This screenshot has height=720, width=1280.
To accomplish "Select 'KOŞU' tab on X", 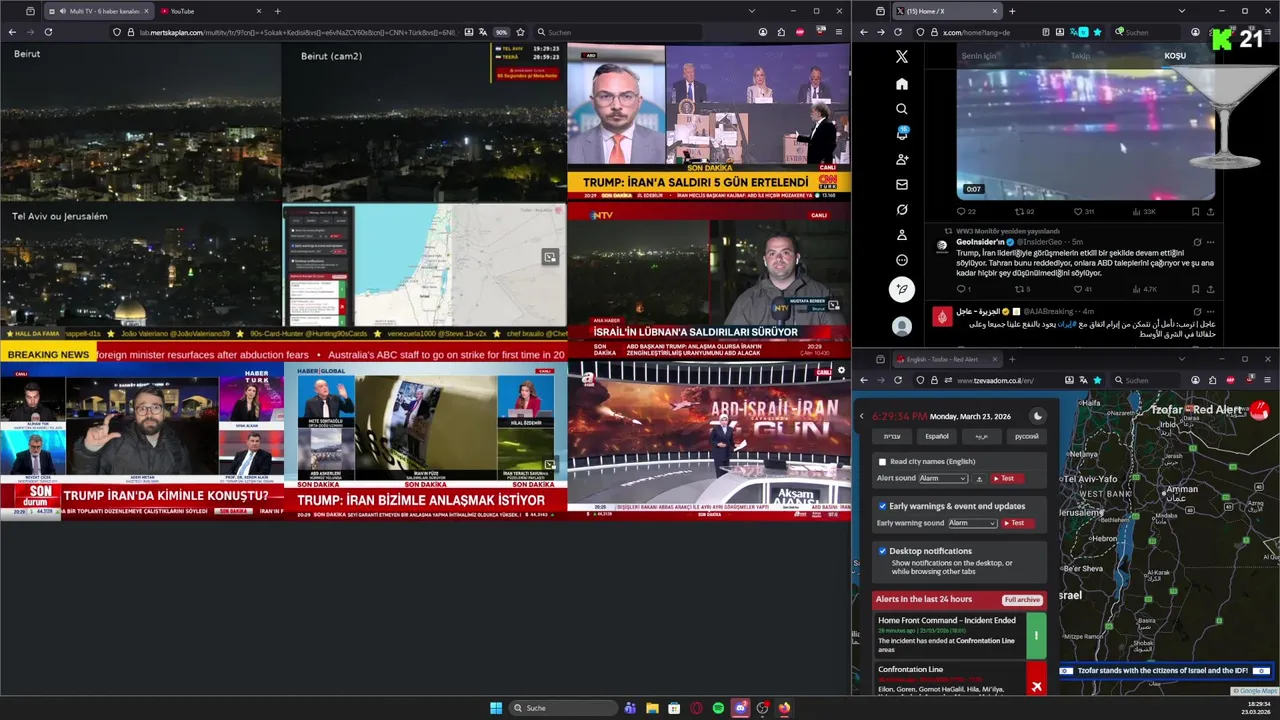I will pyautogui.click(x=1175, y=56).
